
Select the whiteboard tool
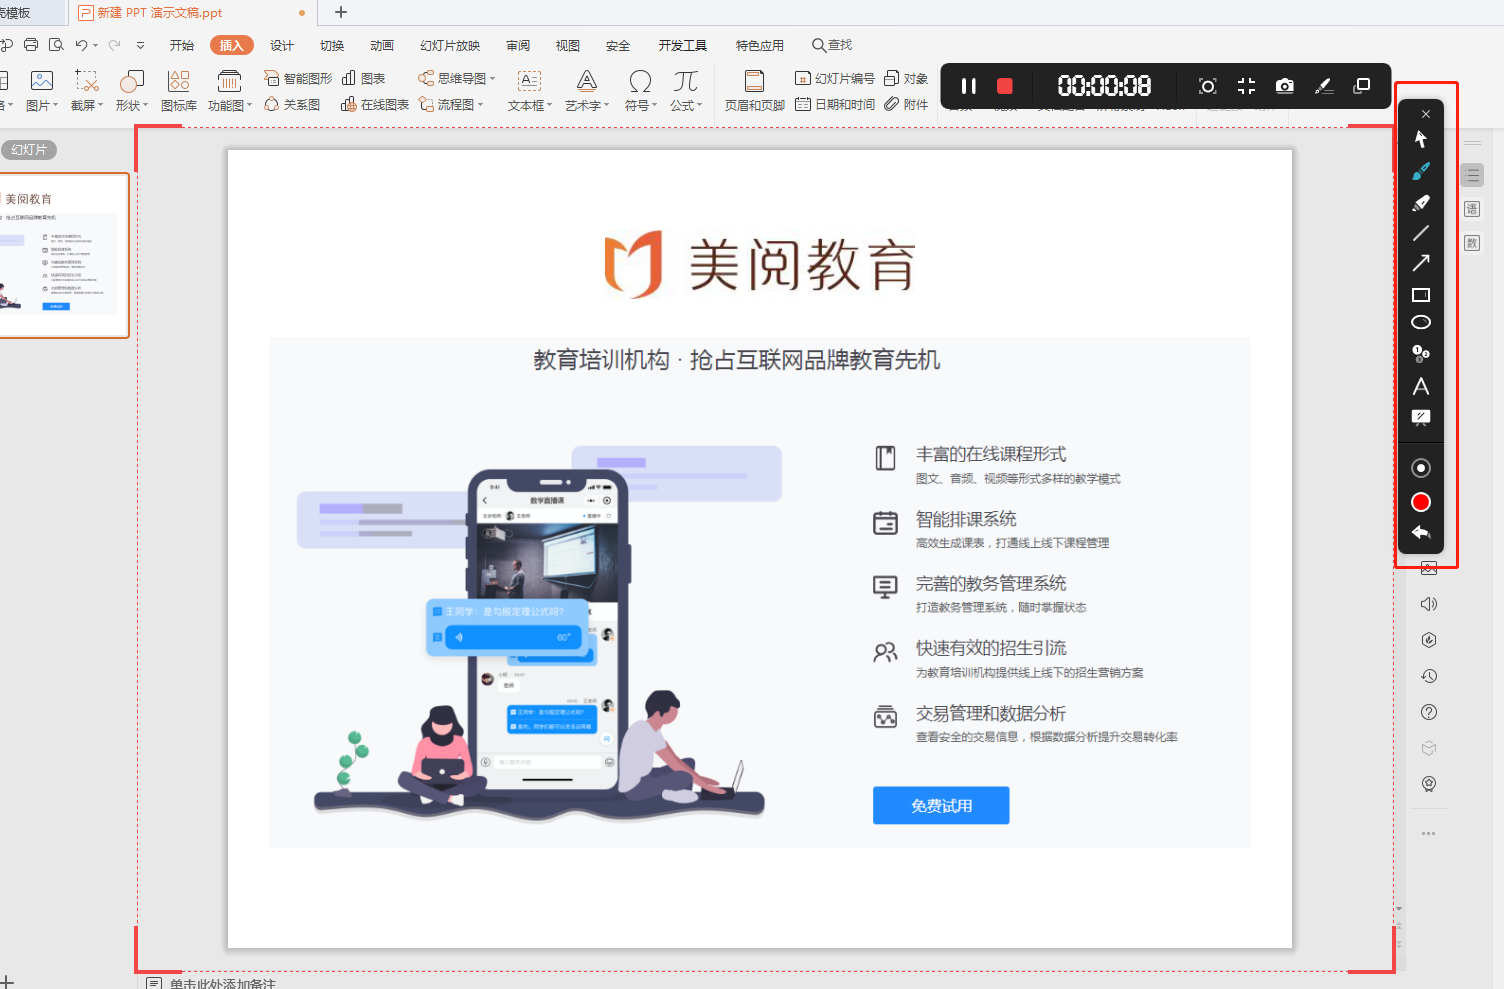1421,418
